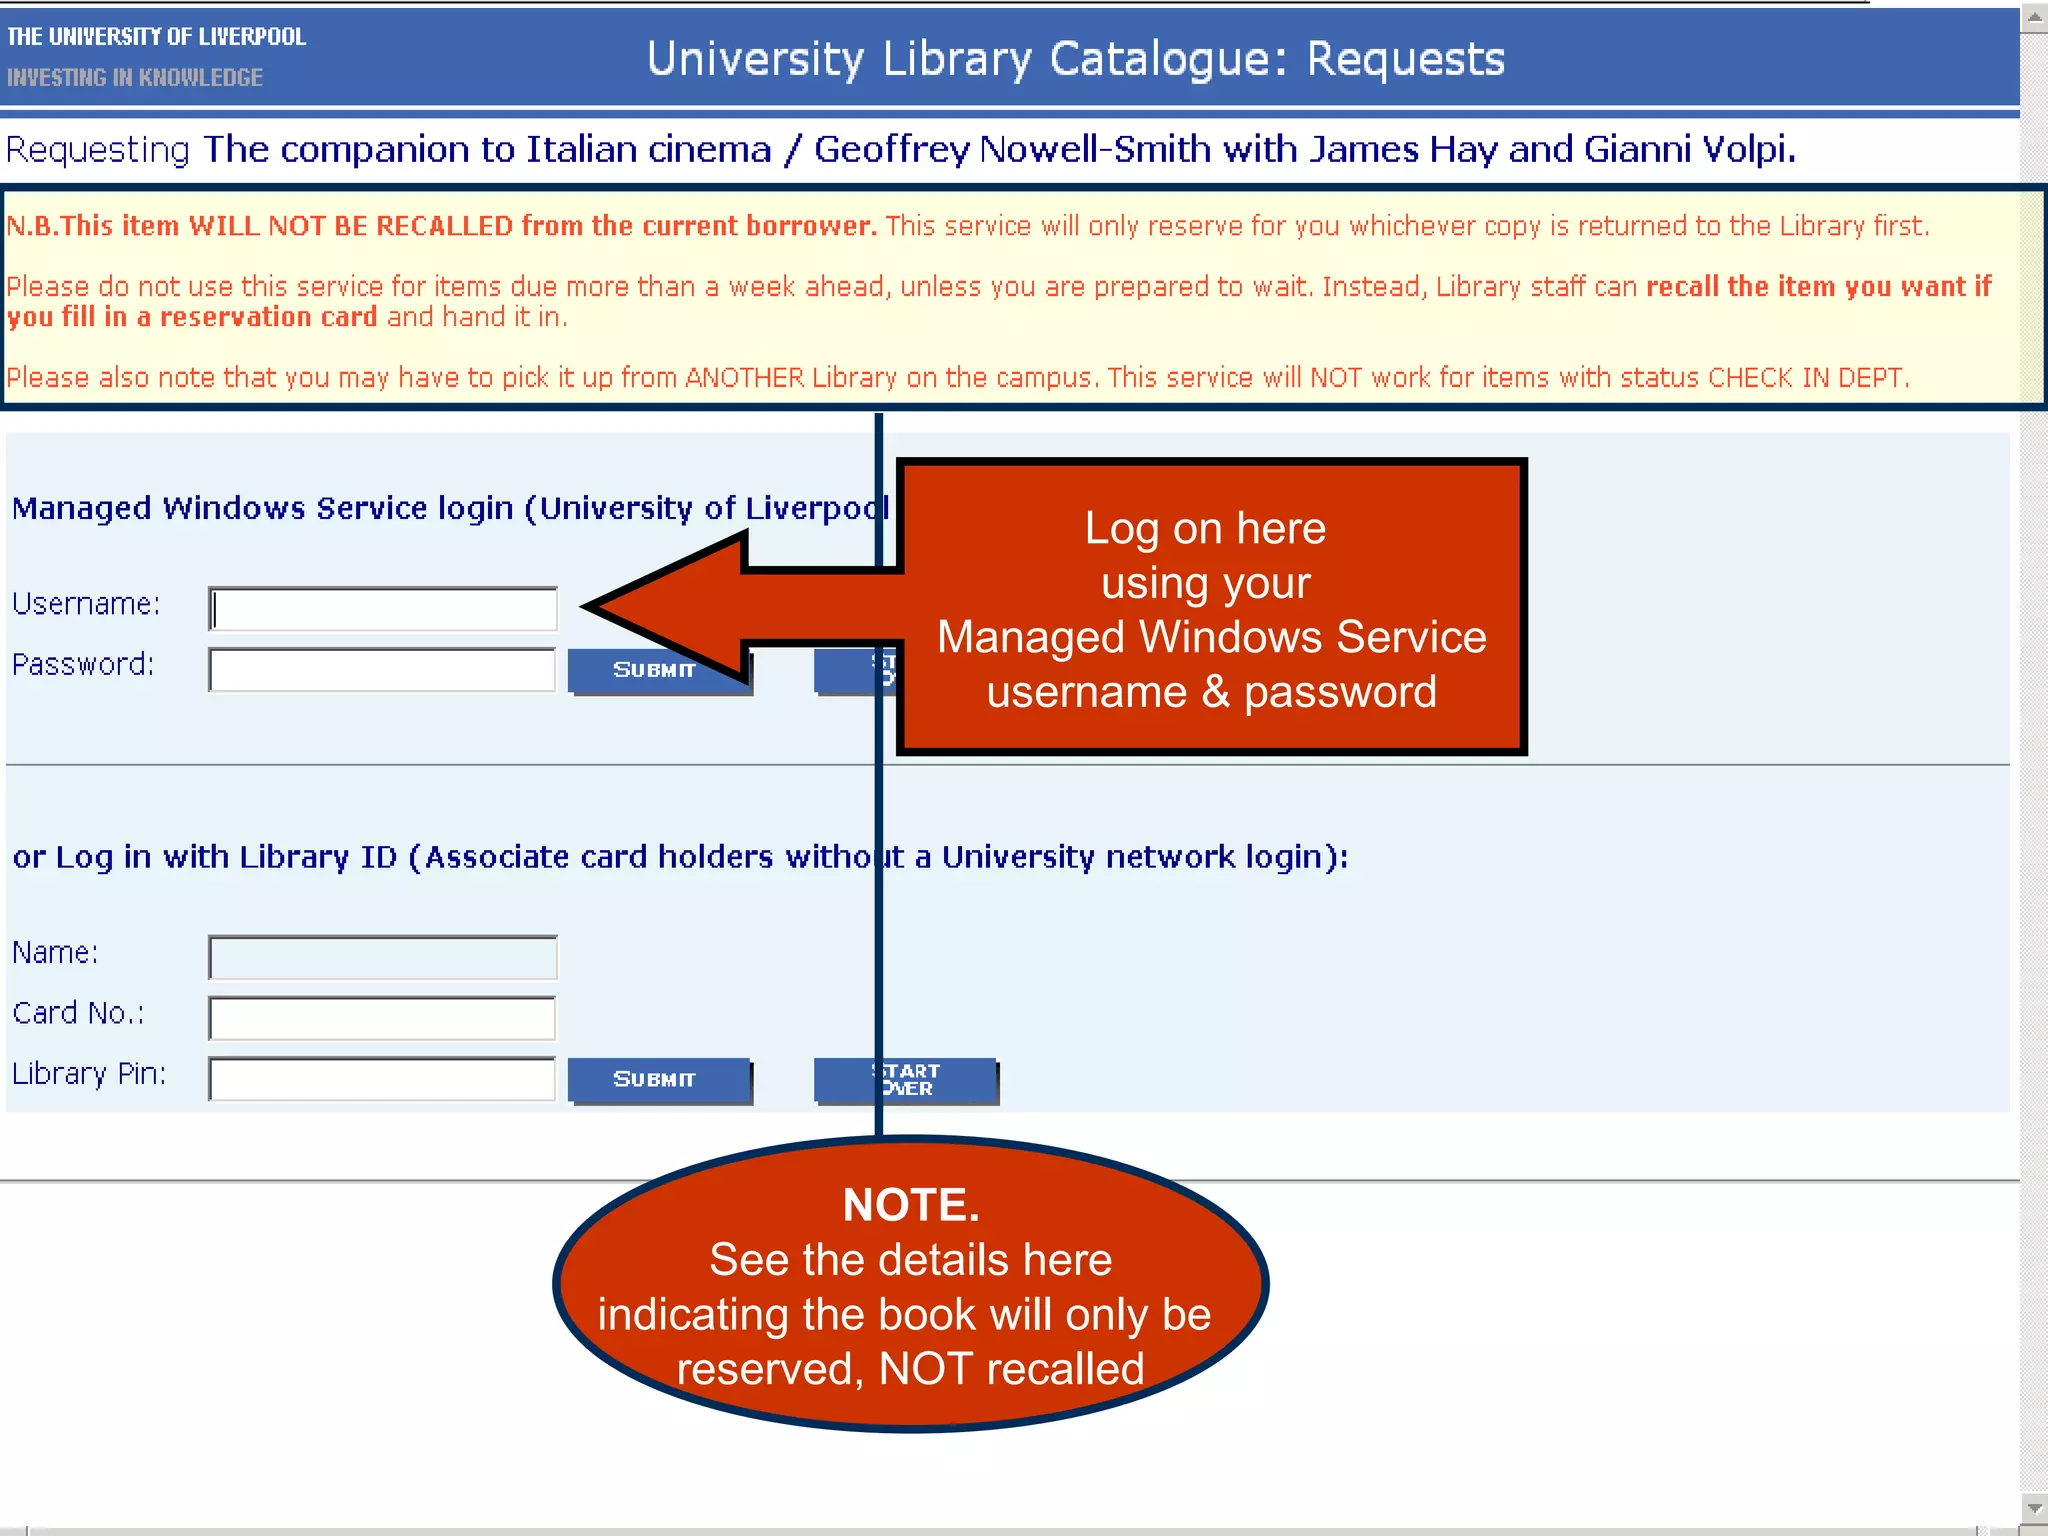Click the Username input field
The width and height of the screenshot is (2048, 1536).
pos(382,608)
